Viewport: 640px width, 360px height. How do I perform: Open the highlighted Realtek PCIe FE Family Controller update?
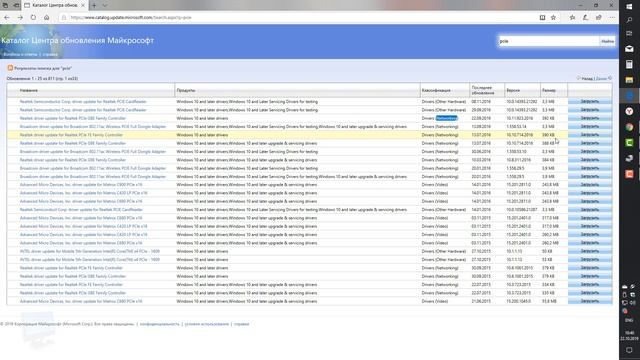(x=71, y=135)
